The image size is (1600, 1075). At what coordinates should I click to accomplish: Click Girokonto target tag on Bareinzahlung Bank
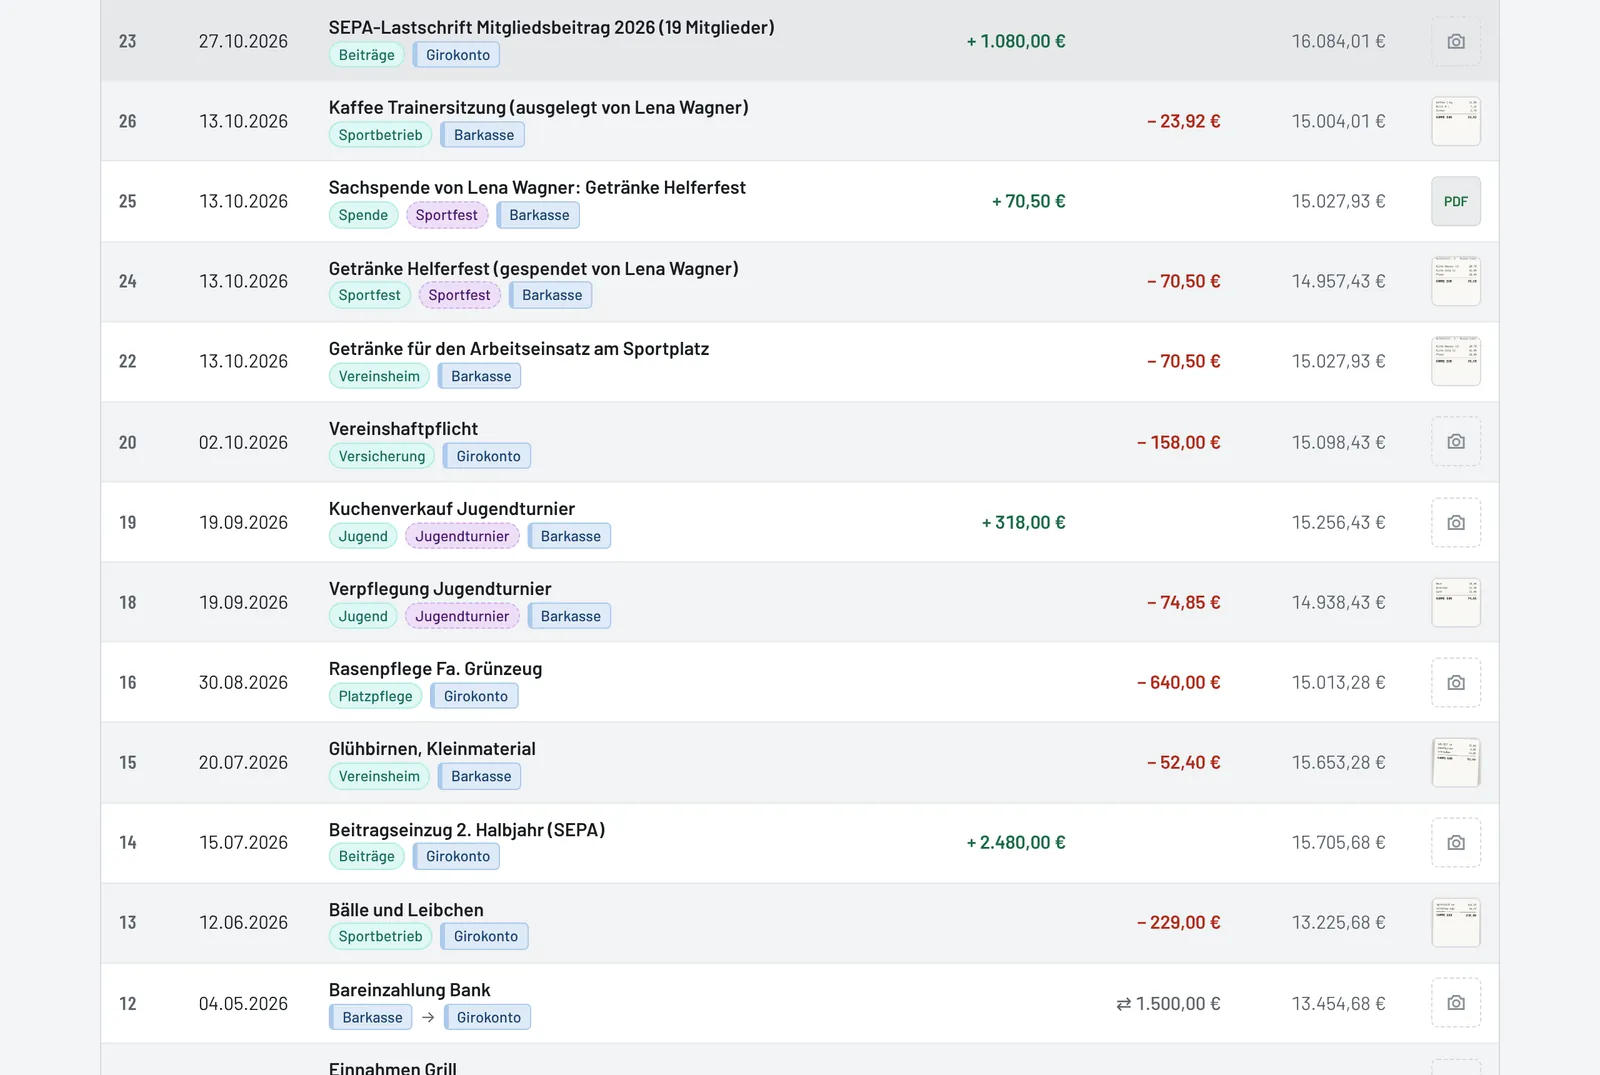tap(488, 1017)
